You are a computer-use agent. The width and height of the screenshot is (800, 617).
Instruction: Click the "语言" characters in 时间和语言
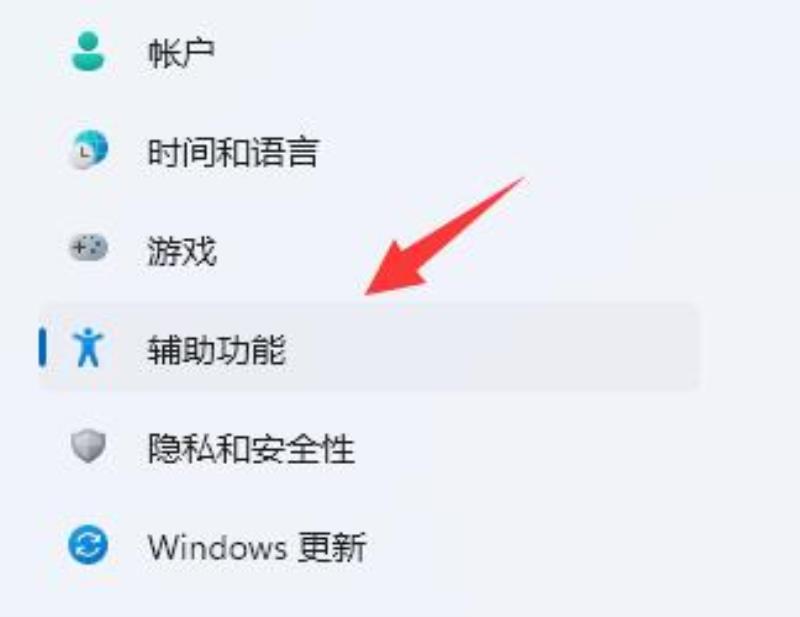[x=285, y=152]
